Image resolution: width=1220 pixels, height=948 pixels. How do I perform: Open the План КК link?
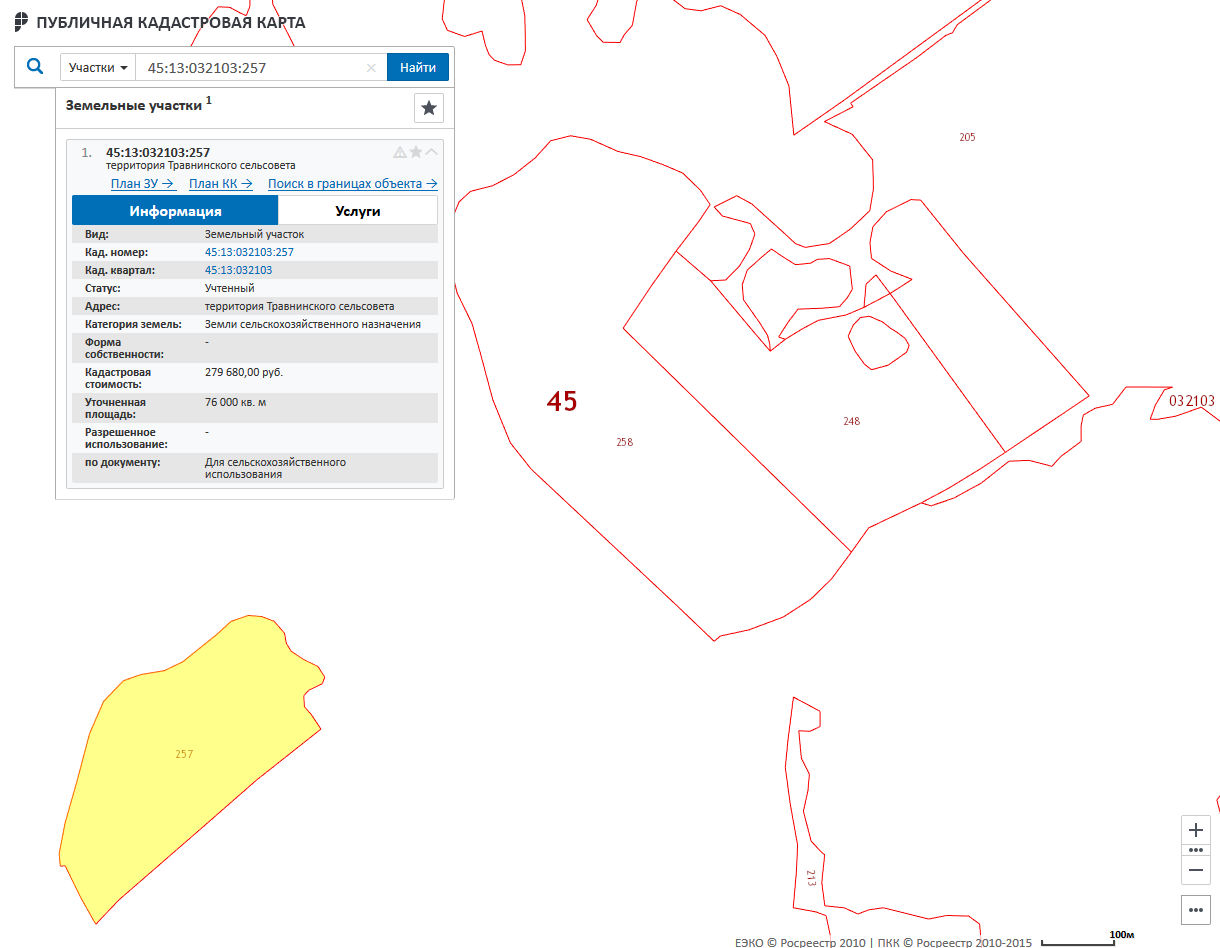point(220,184)
